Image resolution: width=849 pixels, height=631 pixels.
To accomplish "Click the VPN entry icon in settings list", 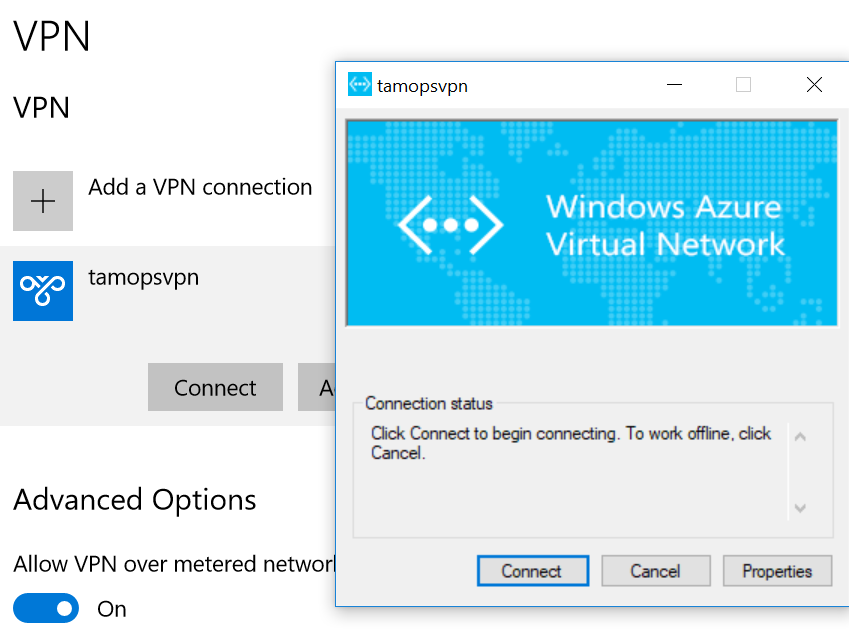I will point(42,291).
